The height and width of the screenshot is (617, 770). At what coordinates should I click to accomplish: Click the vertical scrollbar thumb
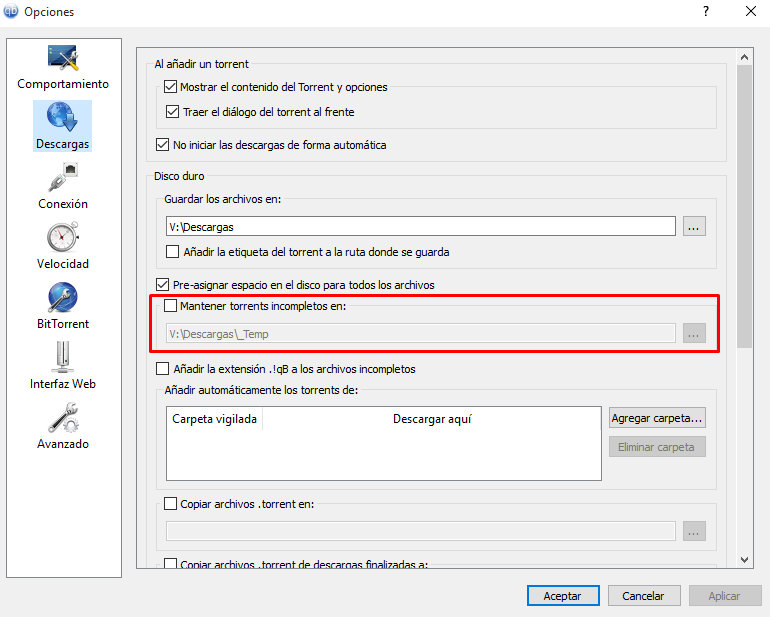[744, 206]
